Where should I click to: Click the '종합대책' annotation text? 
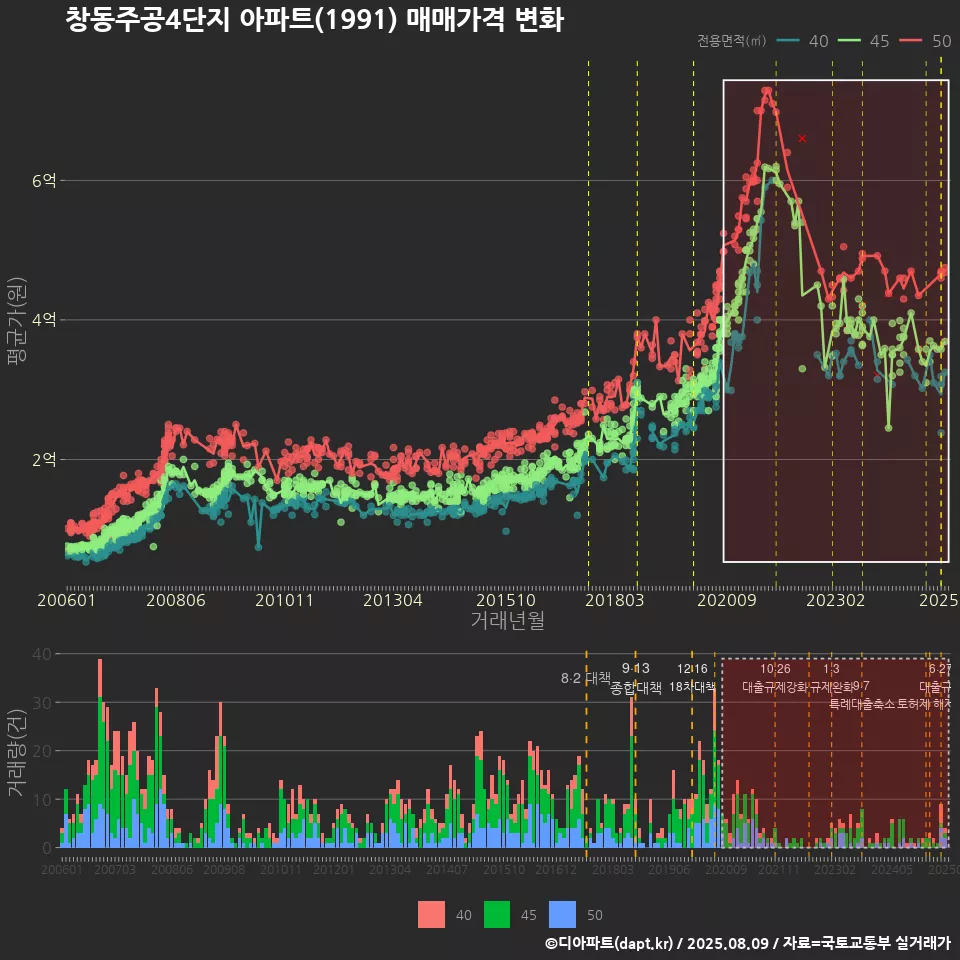pyautogui.click(x=636, y=688)
